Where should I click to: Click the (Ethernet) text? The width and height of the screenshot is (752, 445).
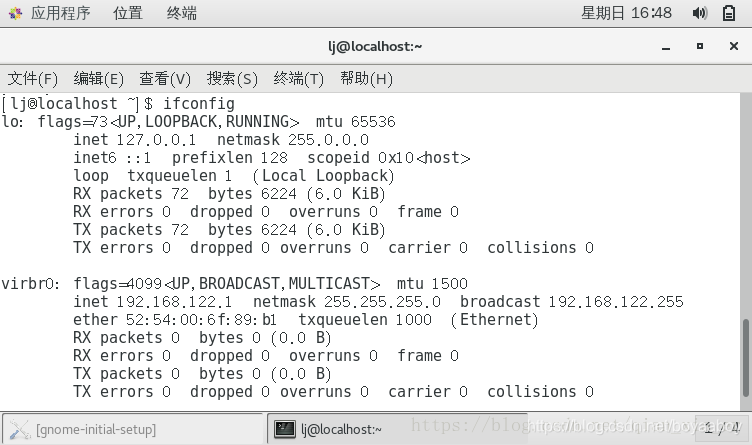(x=494, y=320)
